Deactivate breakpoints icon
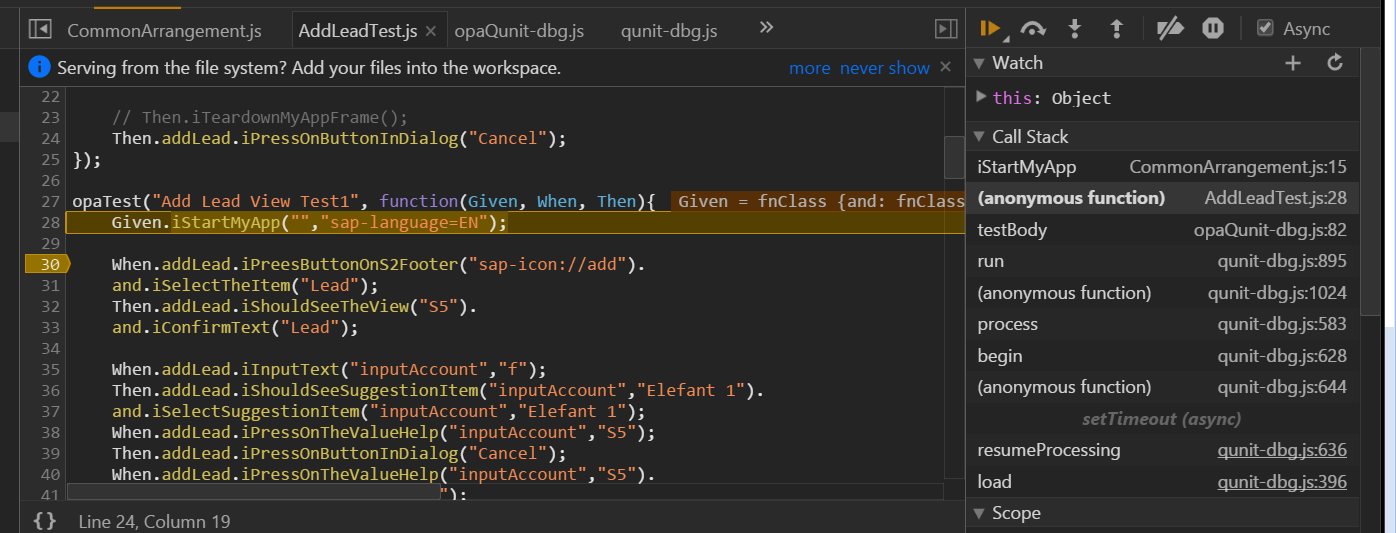 pos(1170,29)
